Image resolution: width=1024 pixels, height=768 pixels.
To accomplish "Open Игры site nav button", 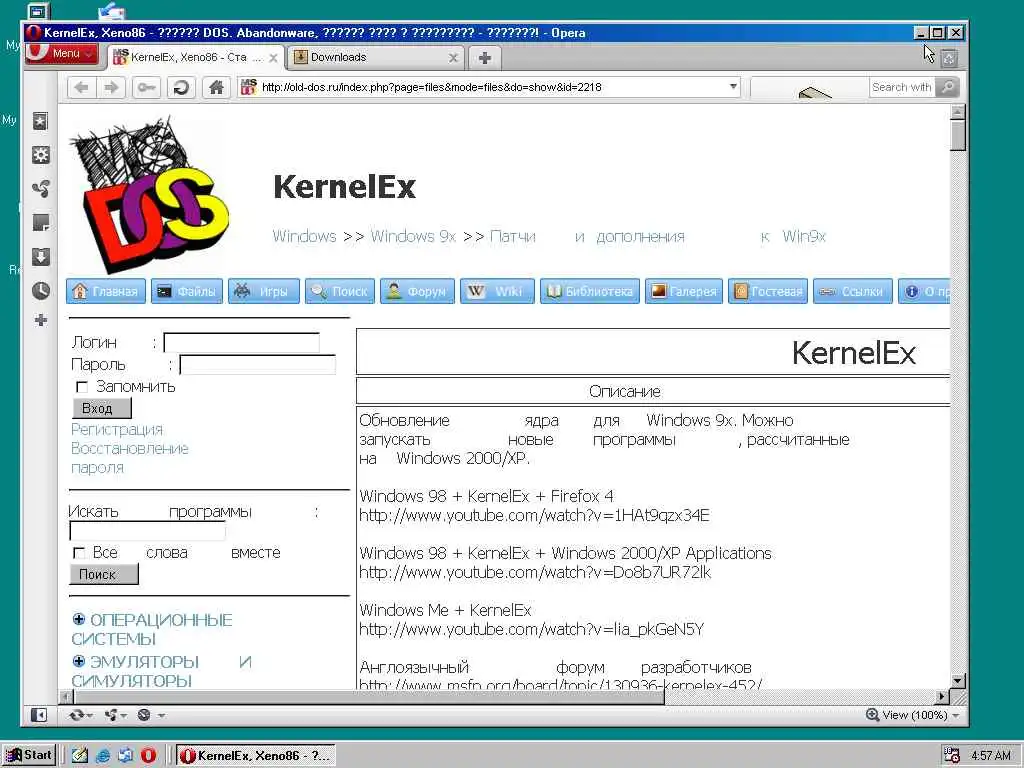I will 264,291.
